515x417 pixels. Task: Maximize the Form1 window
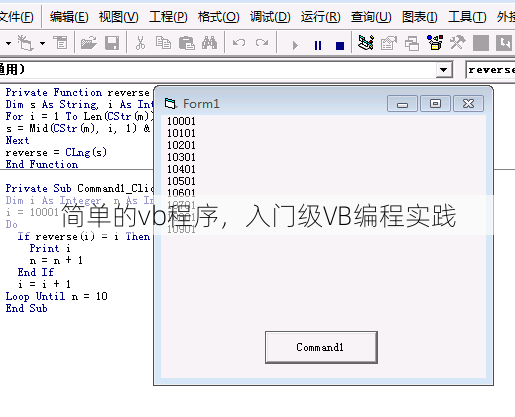click(x=435, y=104)
